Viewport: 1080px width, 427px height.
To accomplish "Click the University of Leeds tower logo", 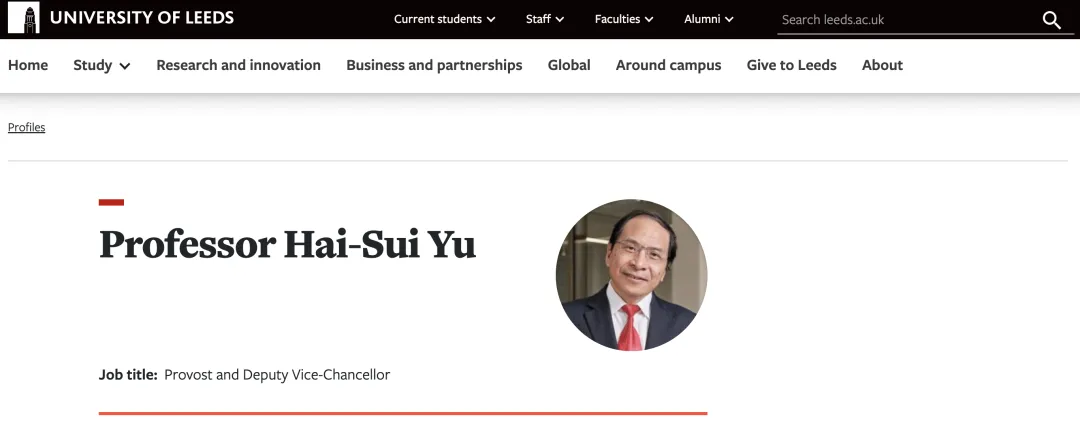I will (23, 18).
